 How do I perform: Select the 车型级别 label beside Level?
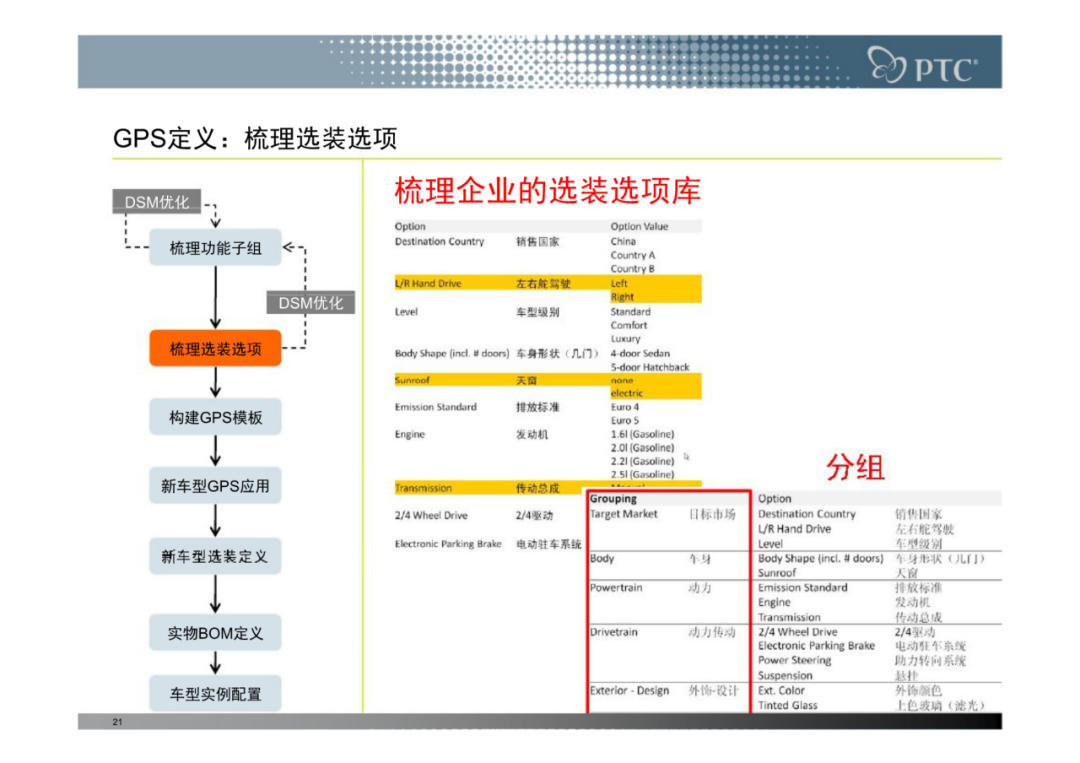pos(537,312)
